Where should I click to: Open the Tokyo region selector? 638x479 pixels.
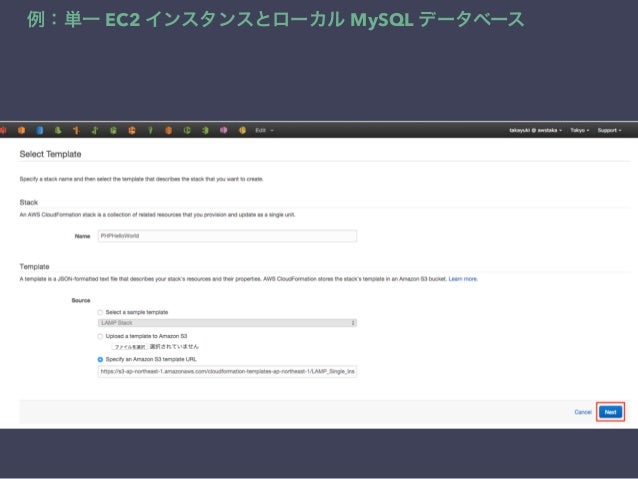point(579,130)
